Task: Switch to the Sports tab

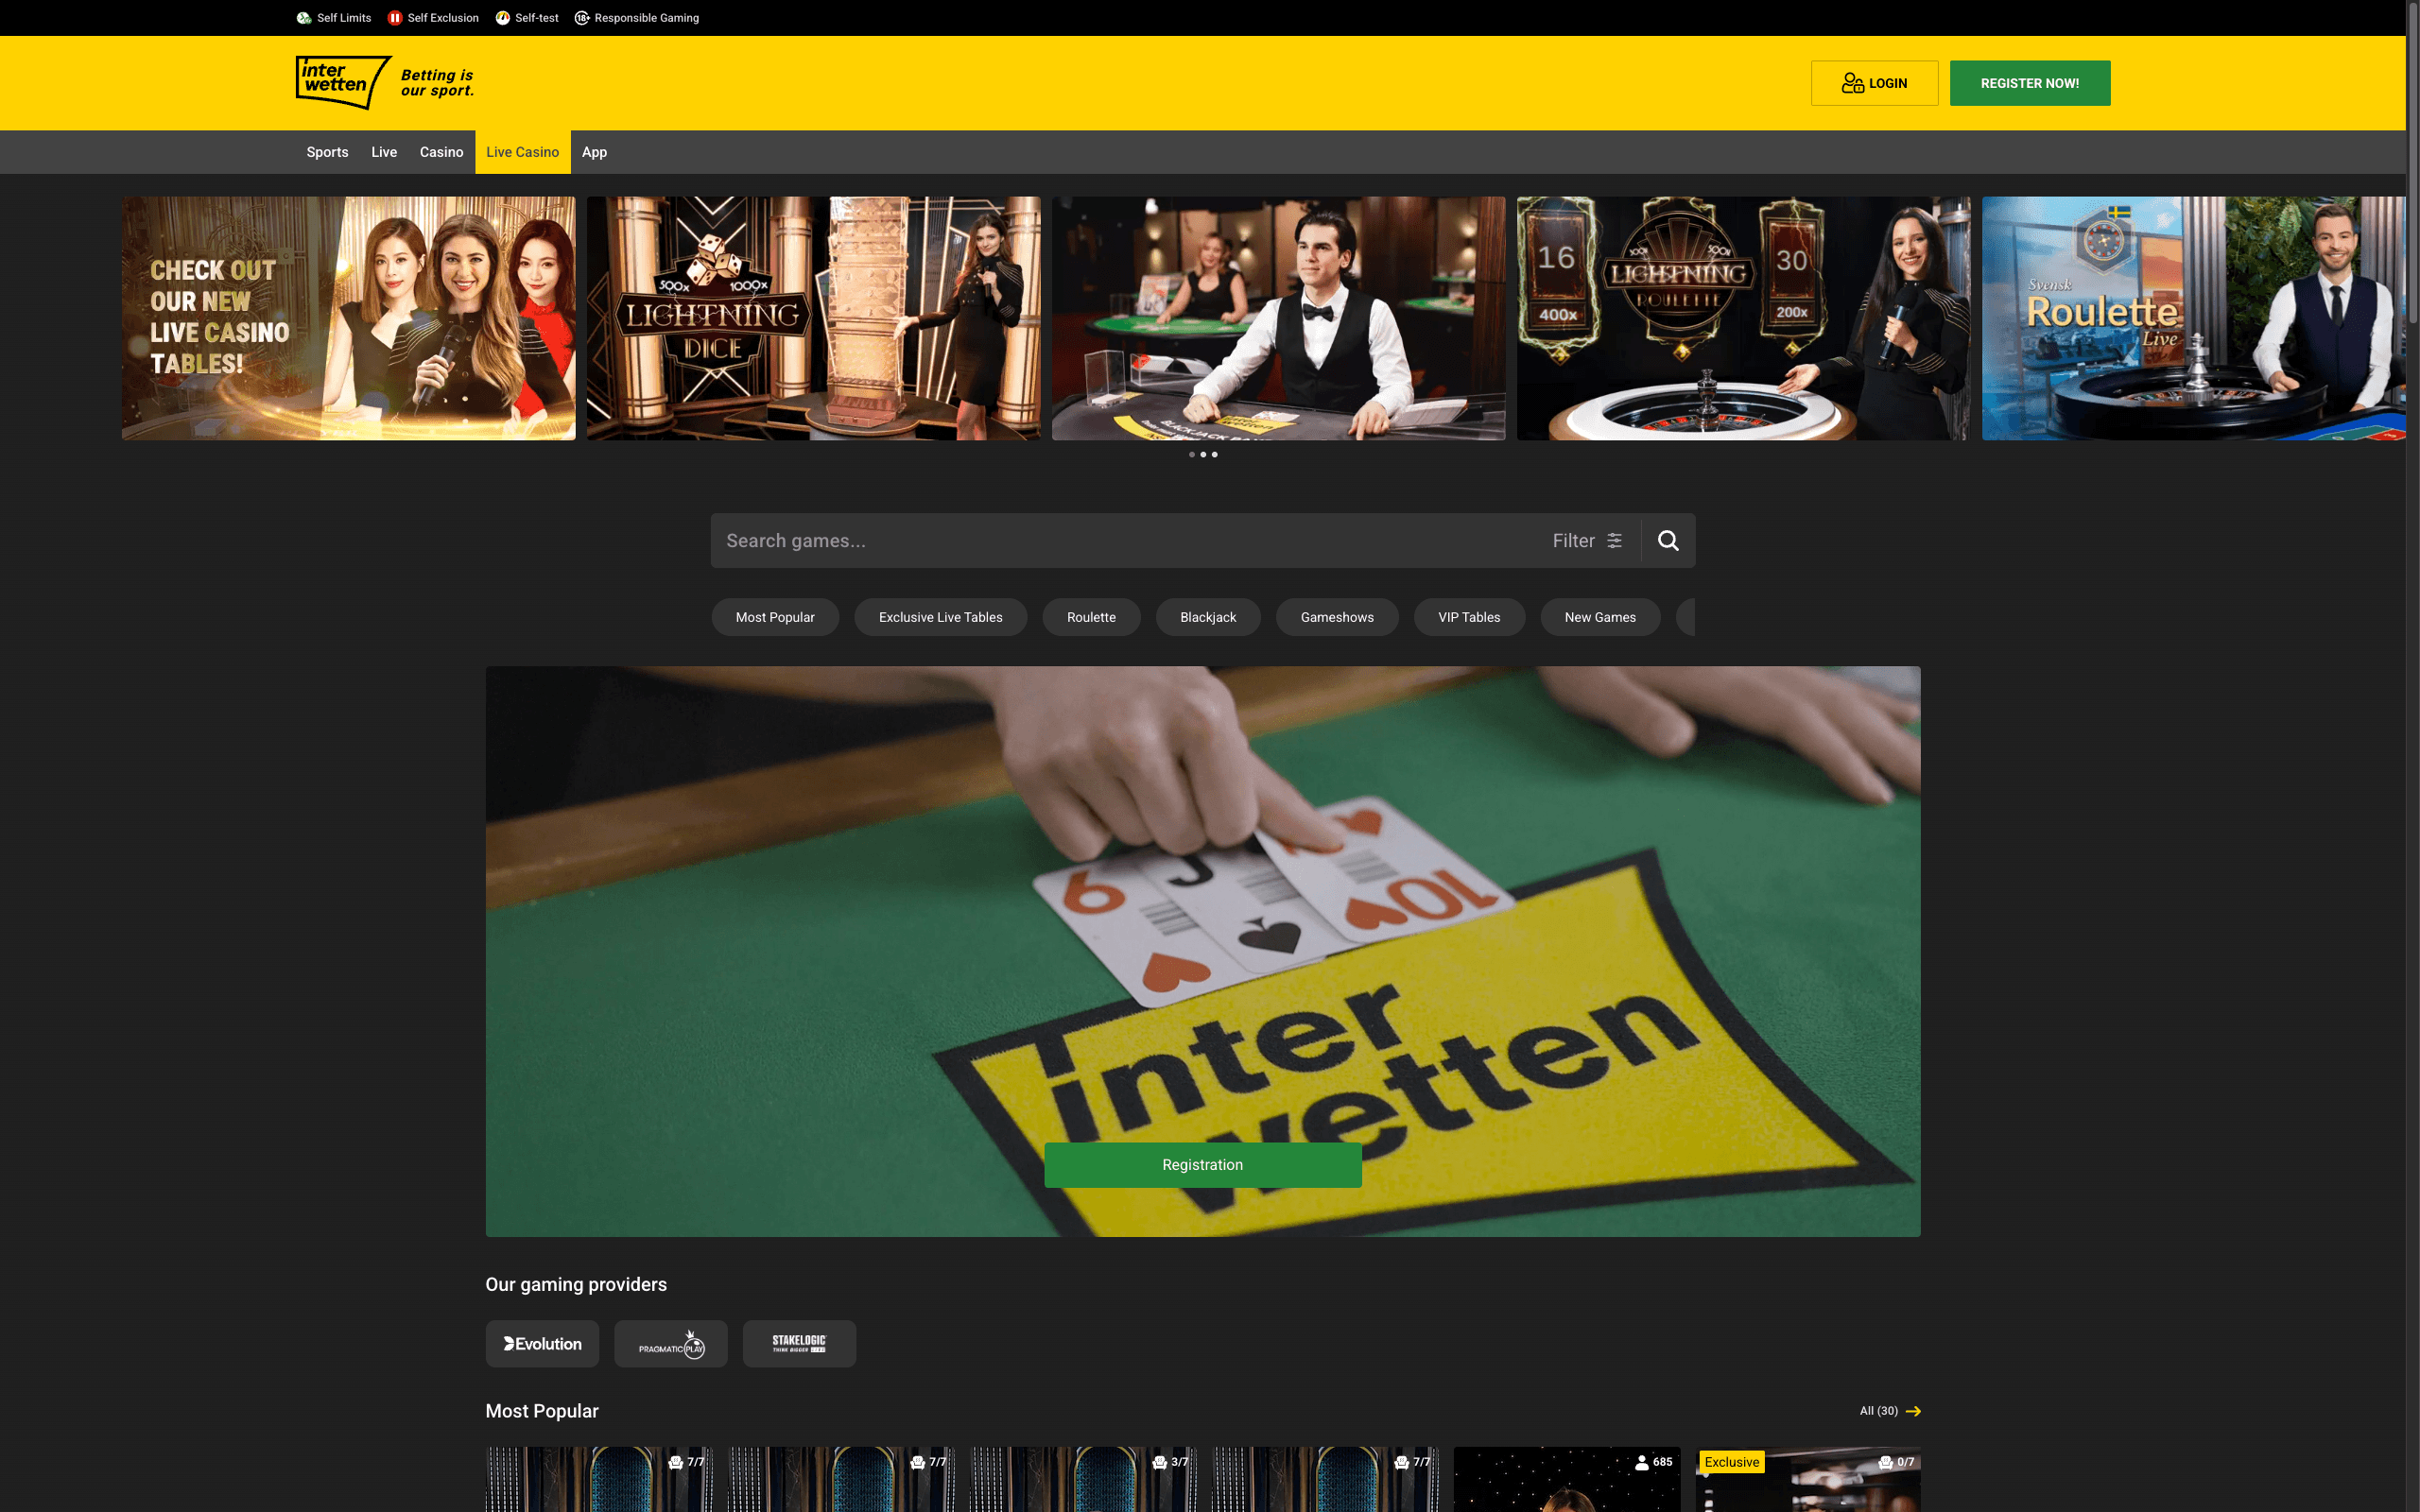Action: 327,152
